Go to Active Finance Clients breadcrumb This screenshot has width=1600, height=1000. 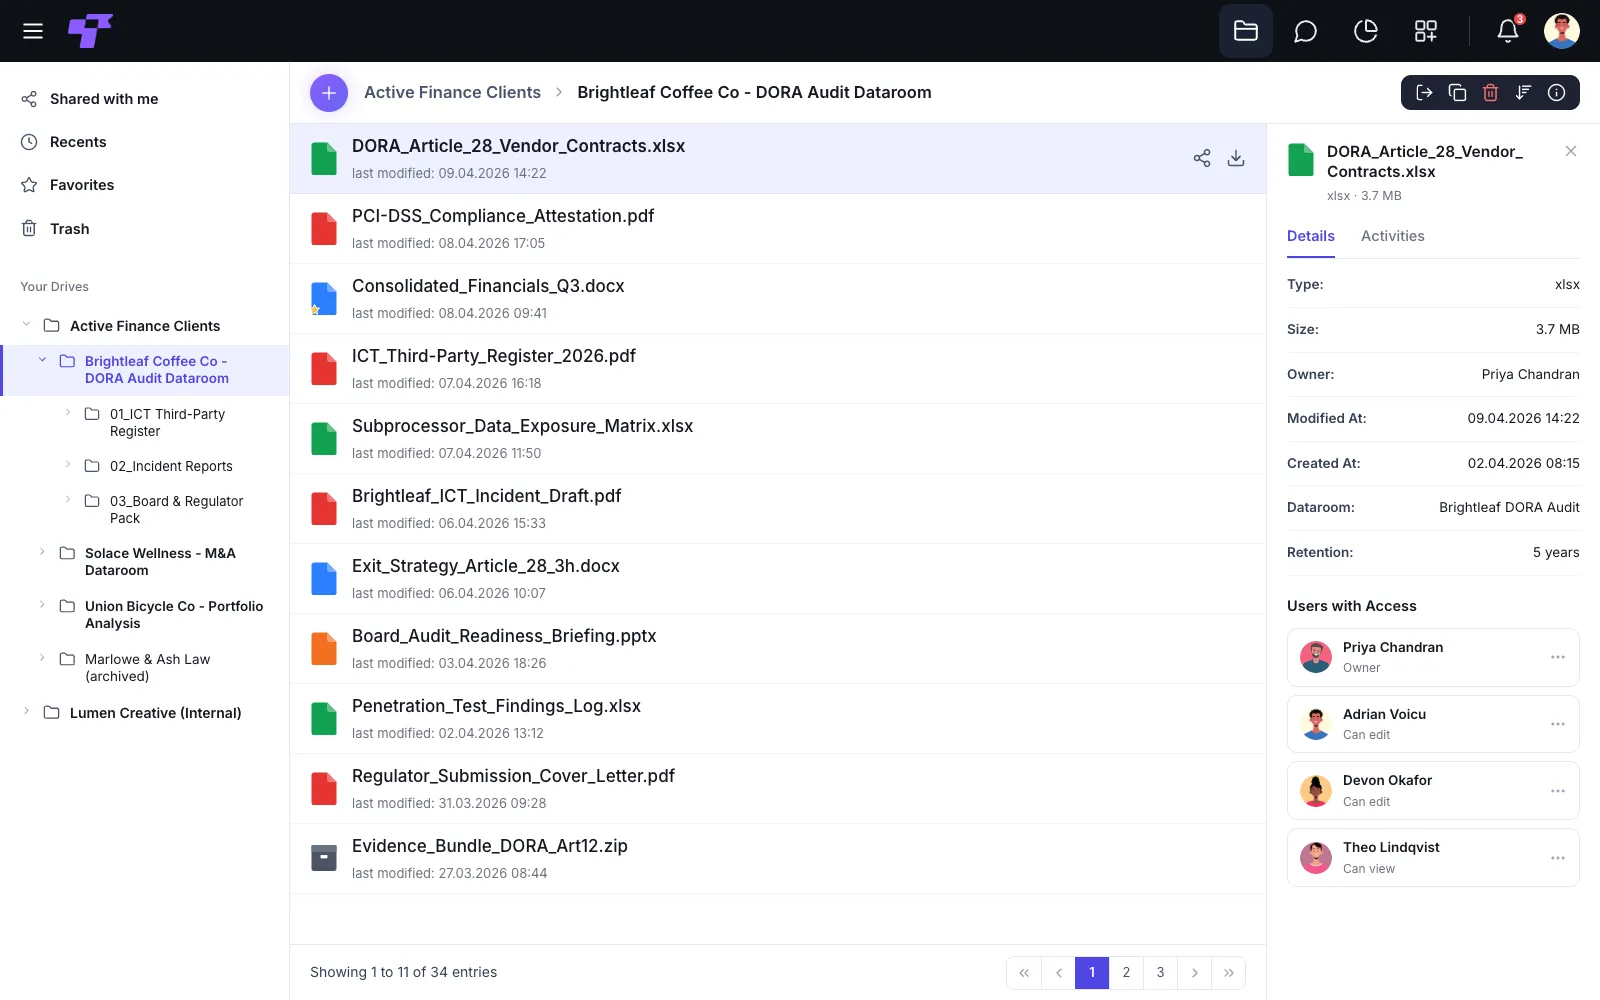tap(452, 92)
